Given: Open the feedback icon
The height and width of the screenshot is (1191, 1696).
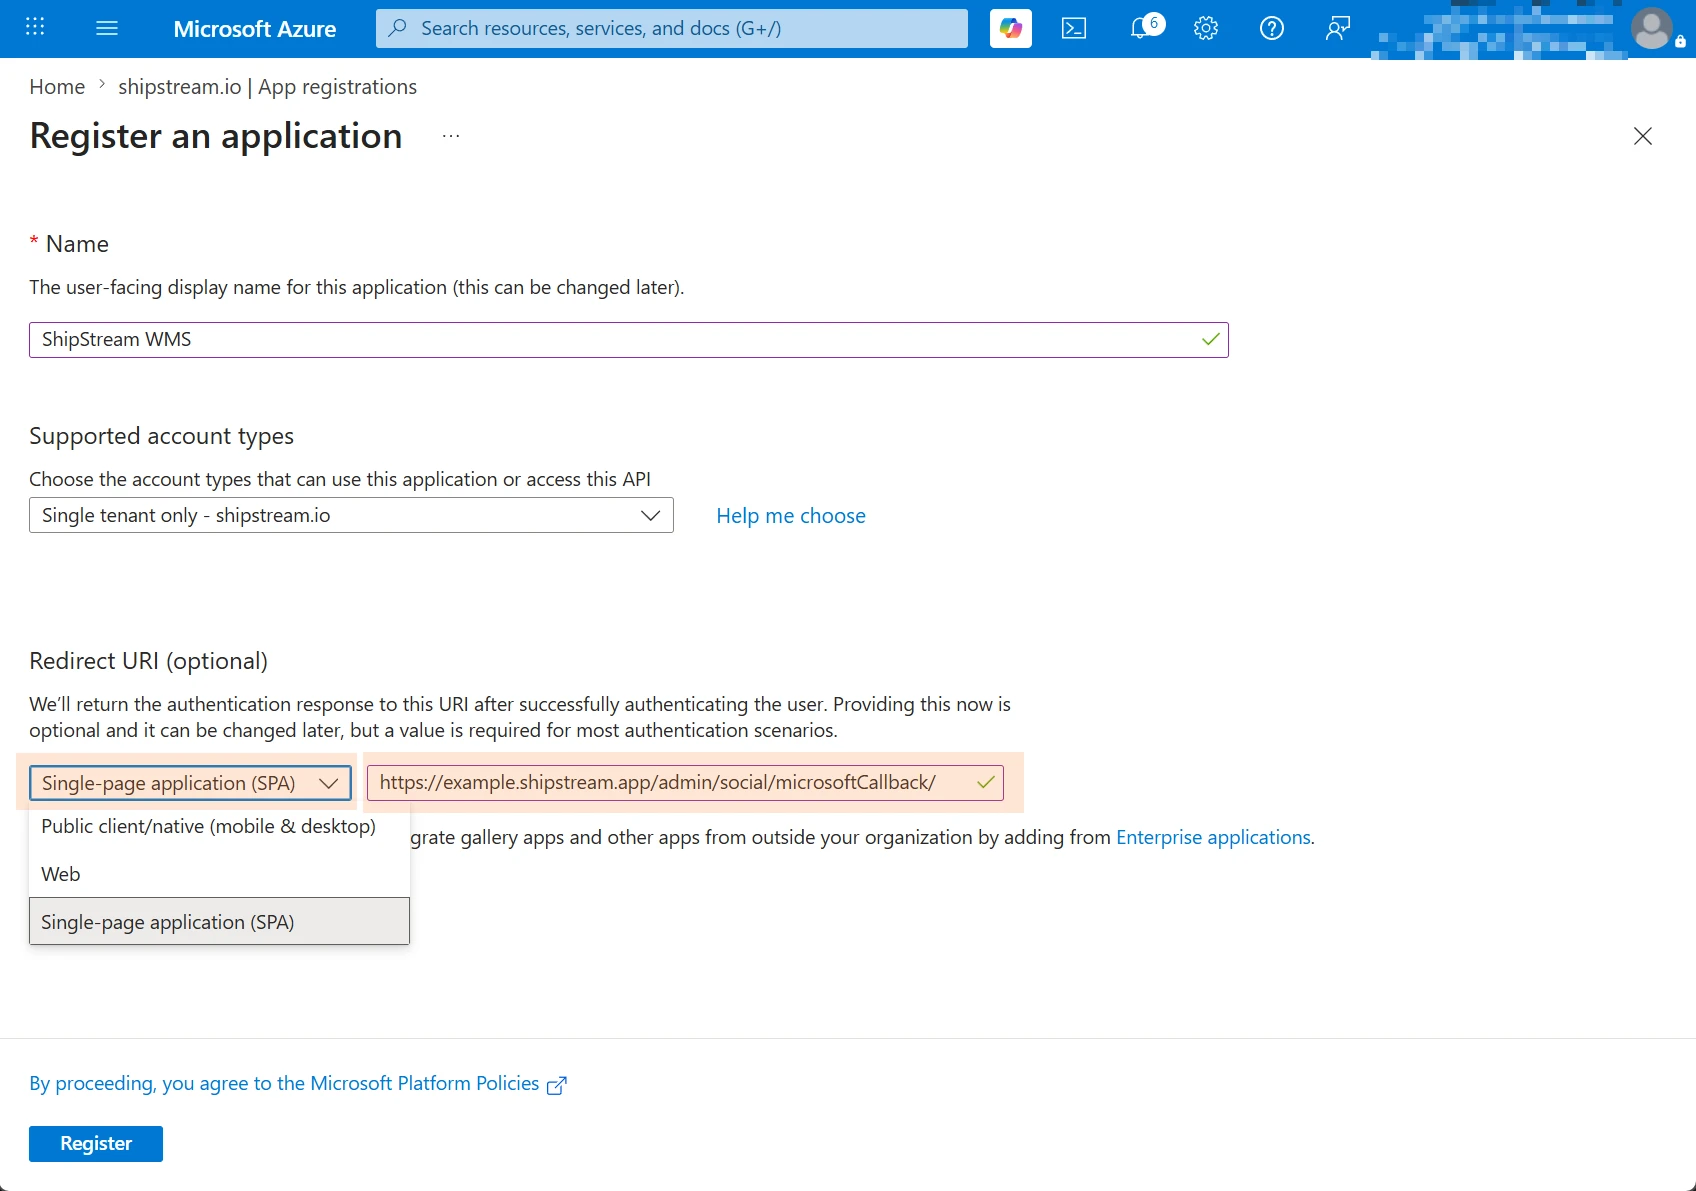Looking at the screenshot, I should click(x=1337, y=28).
